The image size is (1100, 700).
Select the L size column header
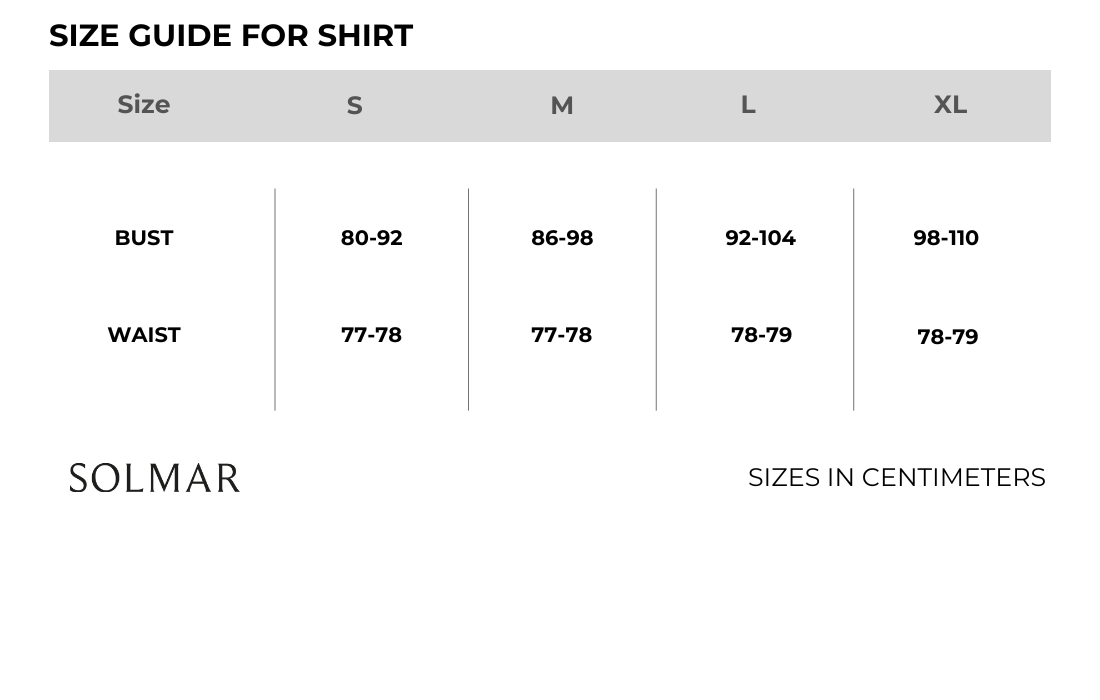748,105
